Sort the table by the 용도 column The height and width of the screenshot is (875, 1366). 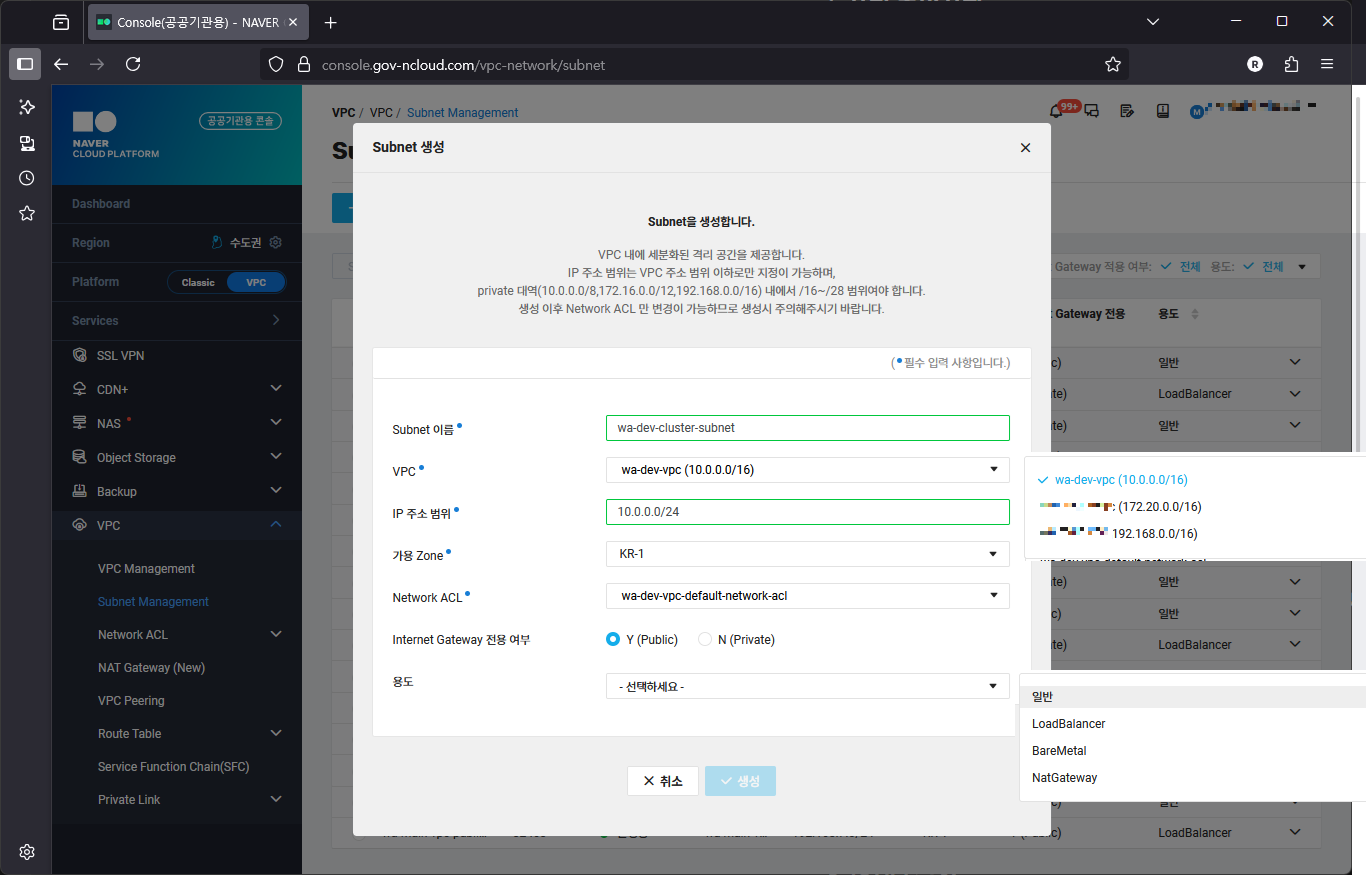(x=1194, y=314)
